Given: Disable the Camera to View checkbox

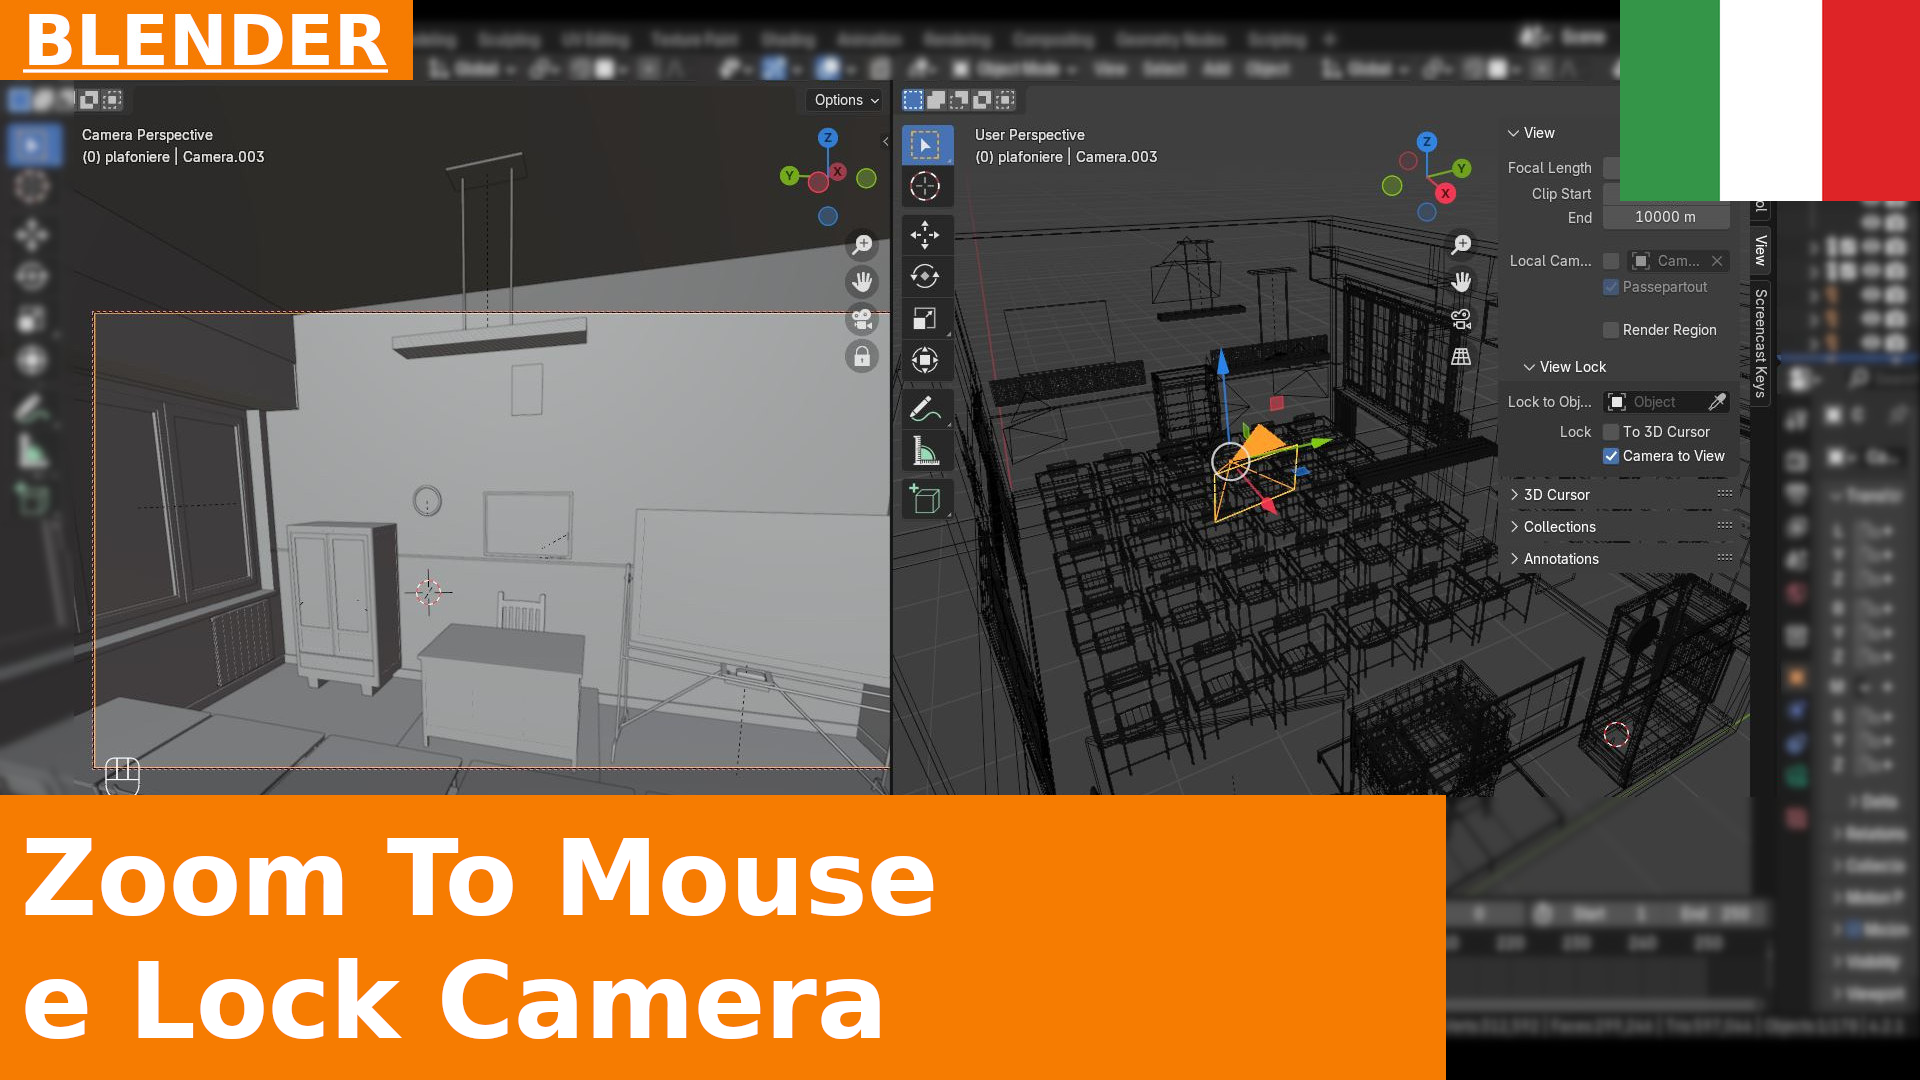Looking at the screenshot, I should [x=1611, y=456].
